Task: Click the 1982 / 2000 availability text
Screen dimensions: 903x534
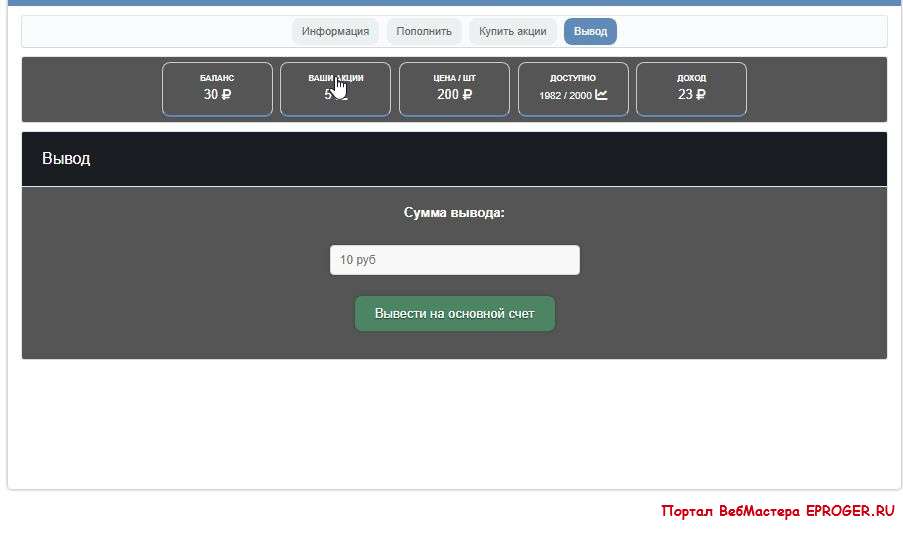Action: tap(565, 96)
